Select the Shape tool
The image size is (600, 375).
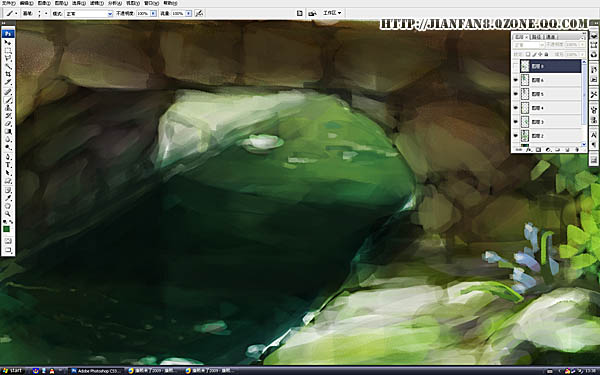pos(8,181)
